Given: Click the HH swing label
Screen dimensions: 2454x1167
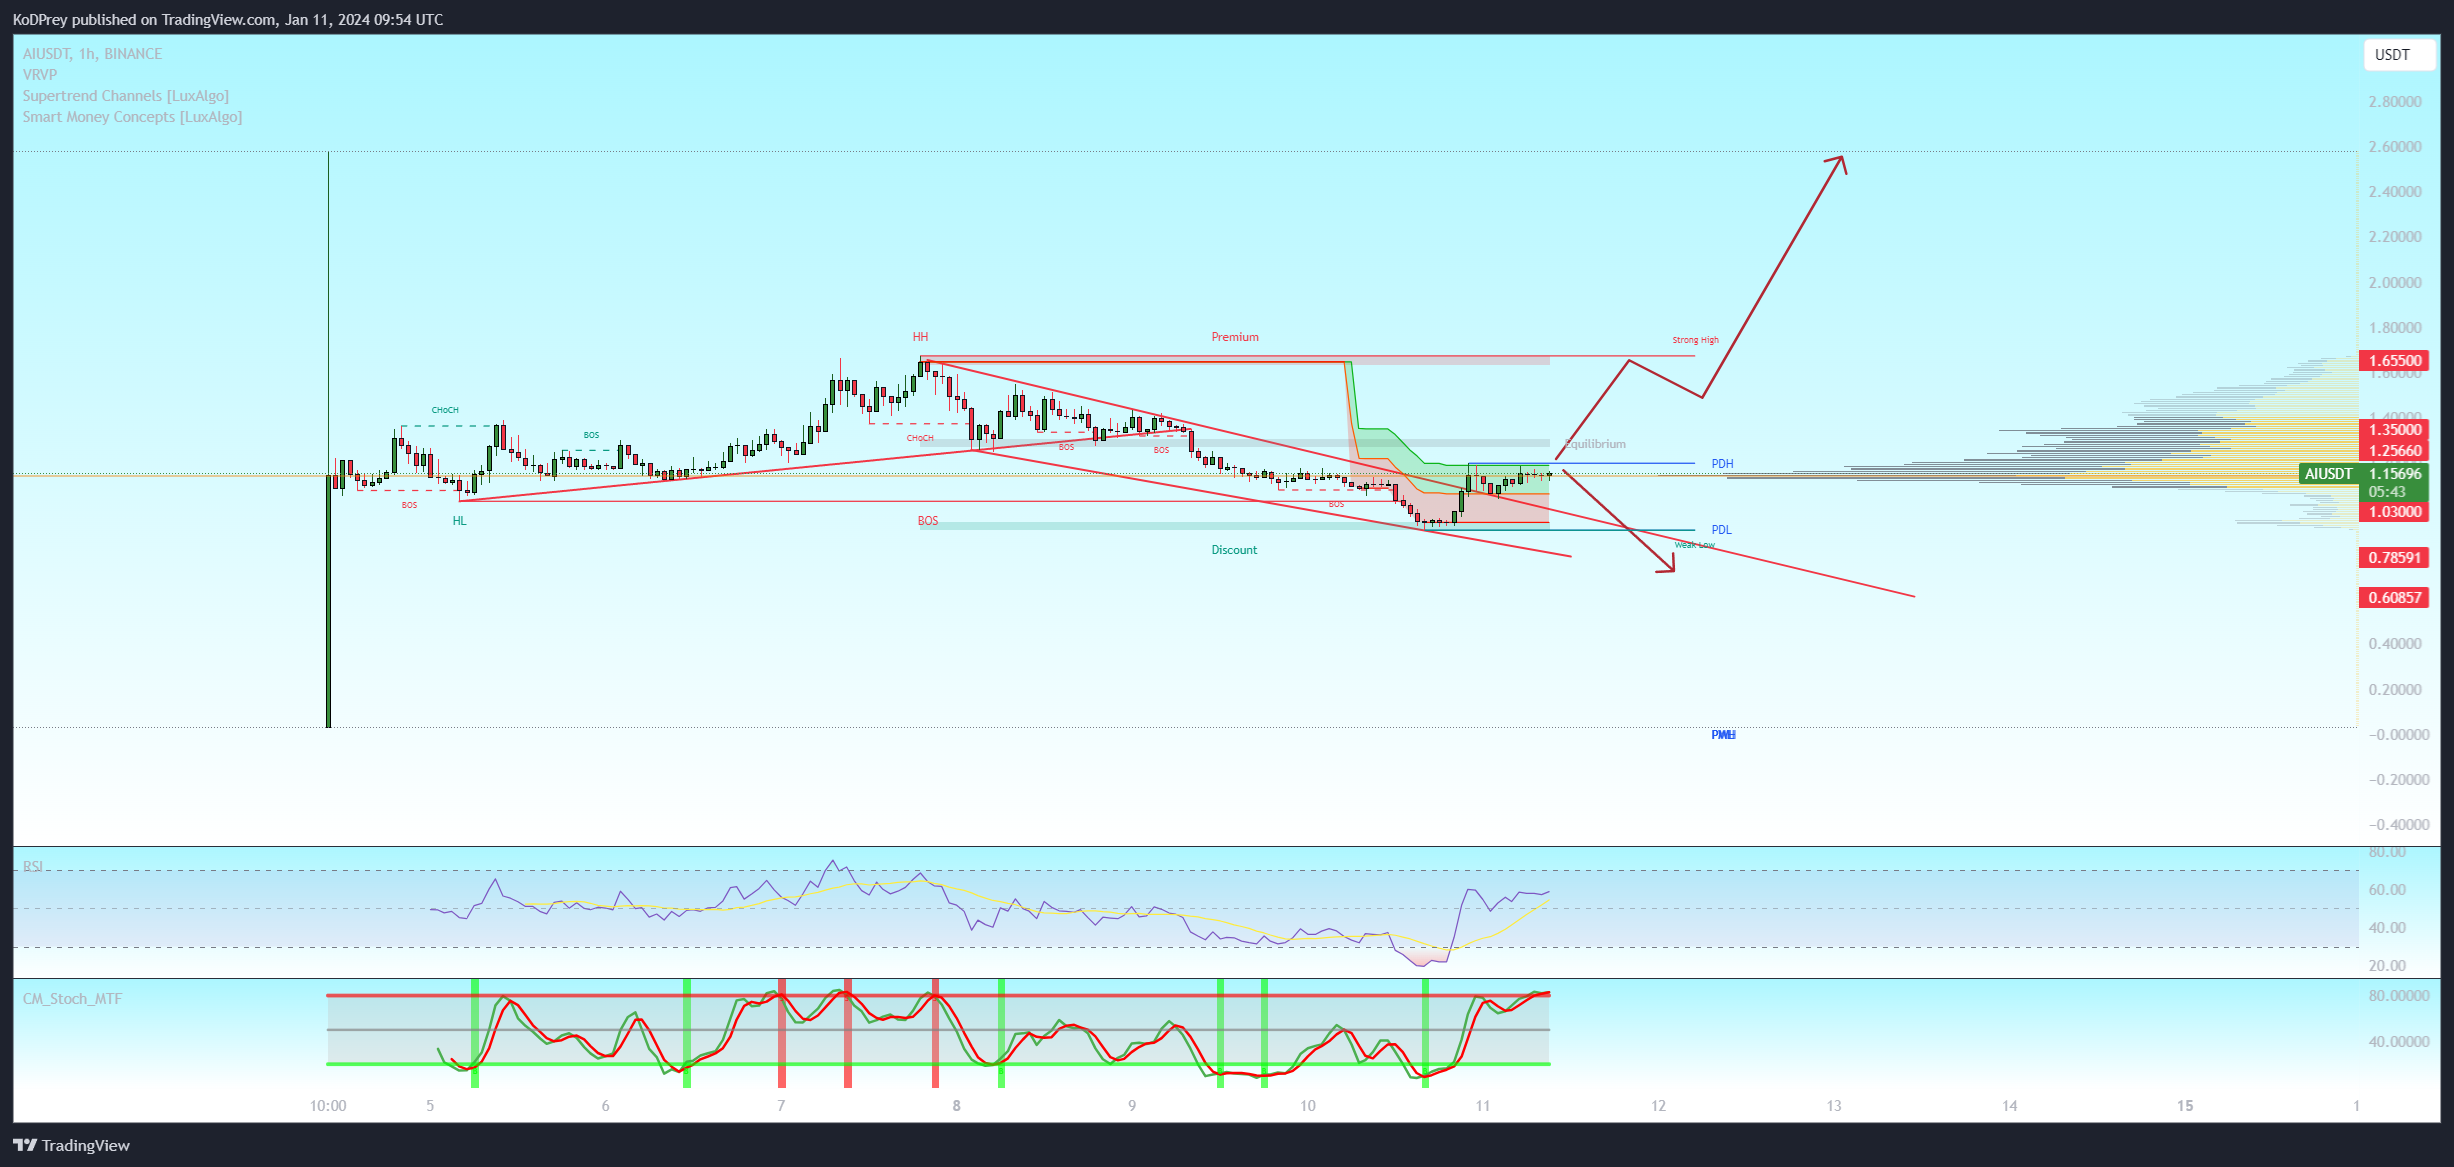Looking at the screenshot, I should tap(920, 337).
